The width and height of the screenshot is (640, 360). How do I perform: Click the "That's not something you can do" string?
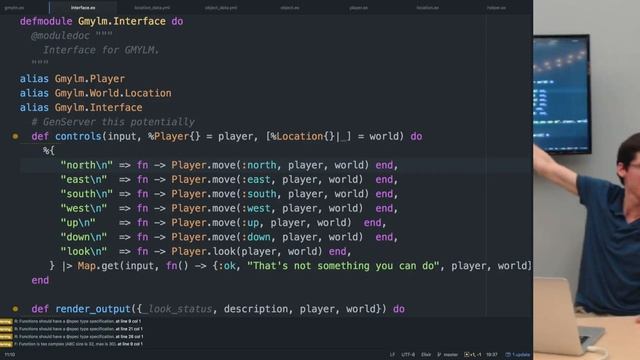tap(343, 266)
